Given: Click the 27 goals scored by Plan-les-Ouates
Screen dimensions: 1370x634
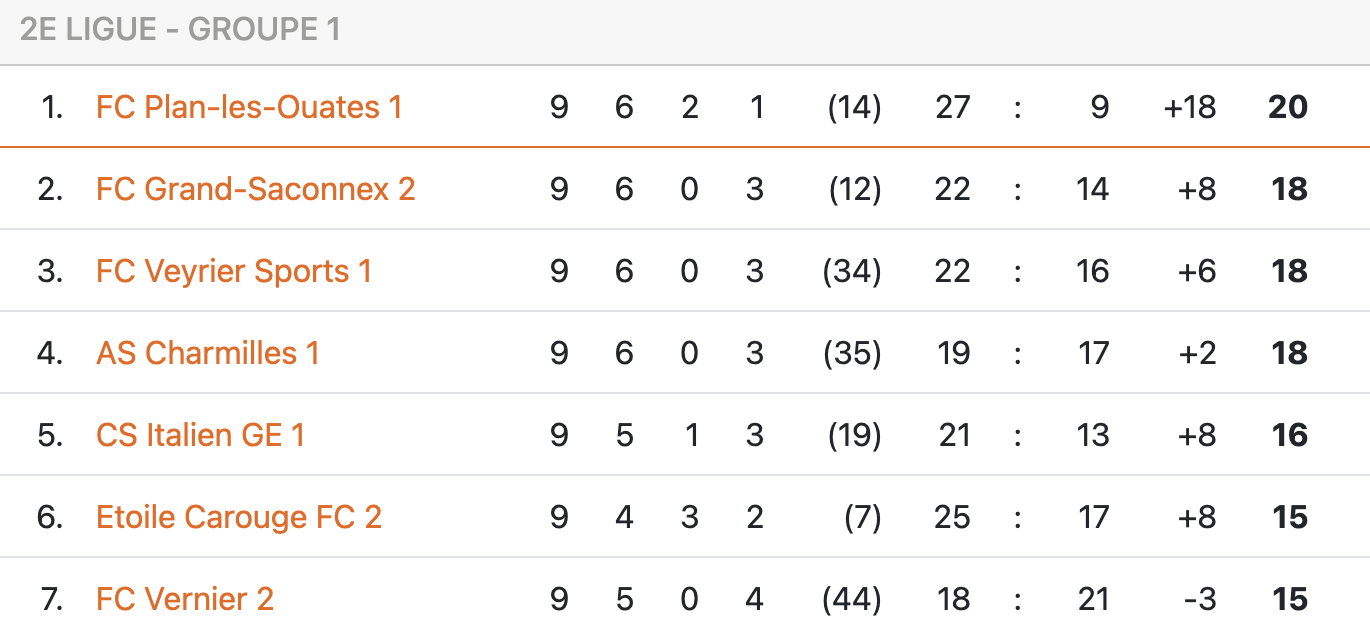Looking at the screenshot, I should point(952,107).
